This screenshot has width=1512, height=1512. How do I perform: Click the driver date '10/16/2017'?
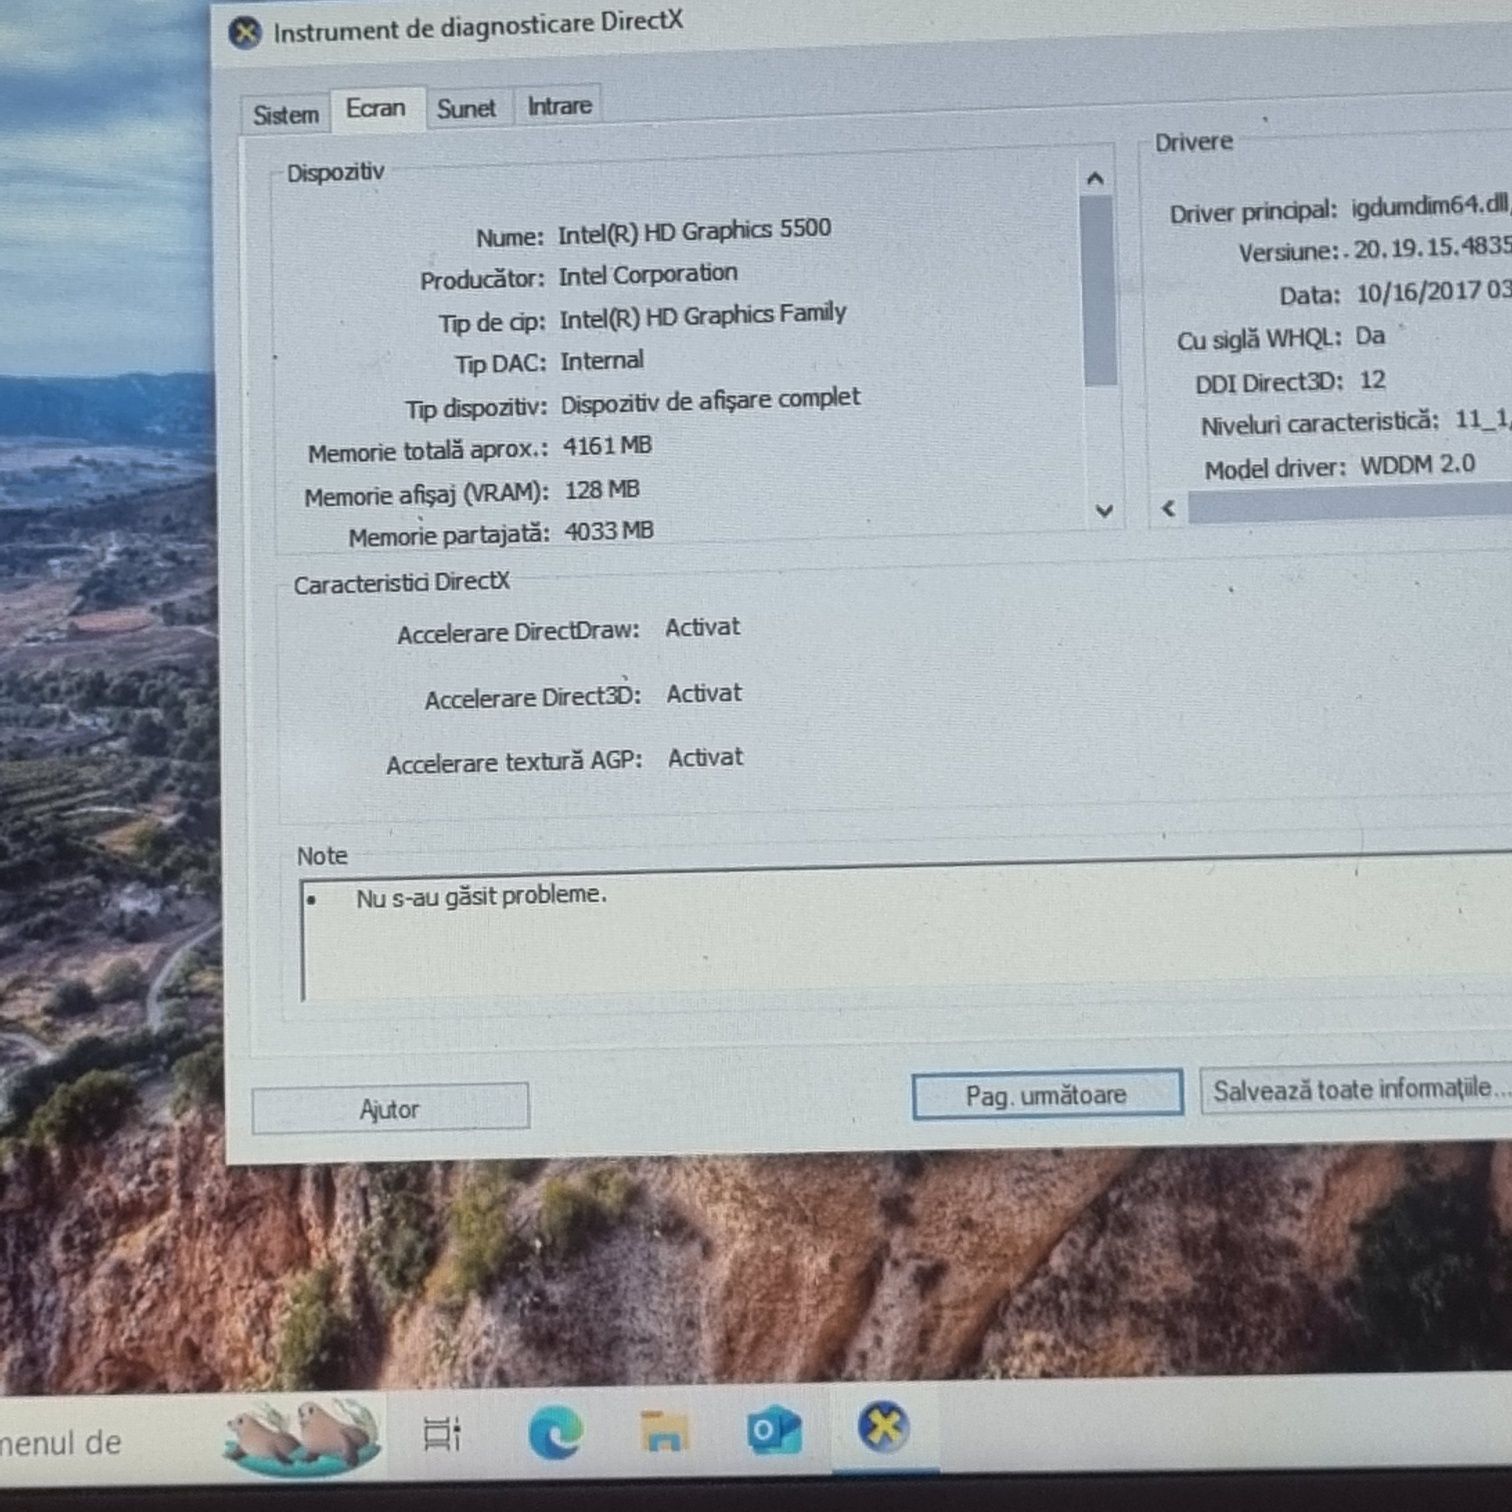point(1418,292)
